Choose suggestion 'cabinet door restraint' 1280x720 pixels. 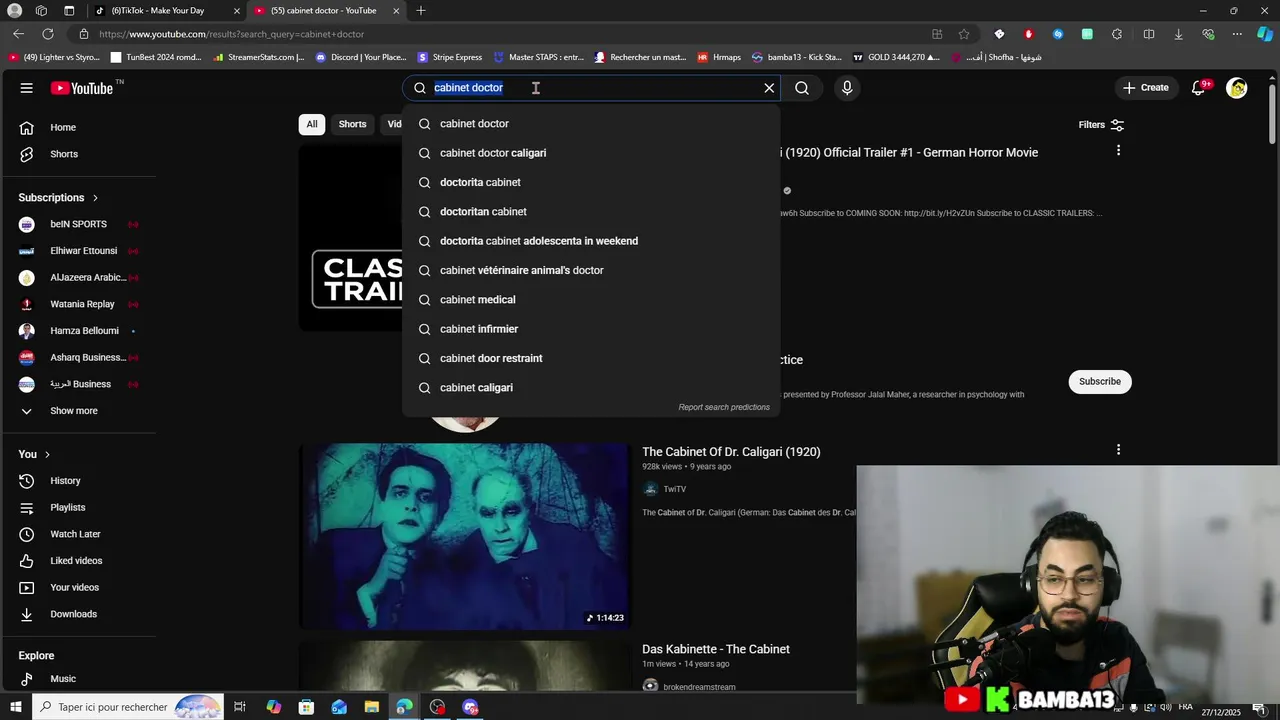590,358
